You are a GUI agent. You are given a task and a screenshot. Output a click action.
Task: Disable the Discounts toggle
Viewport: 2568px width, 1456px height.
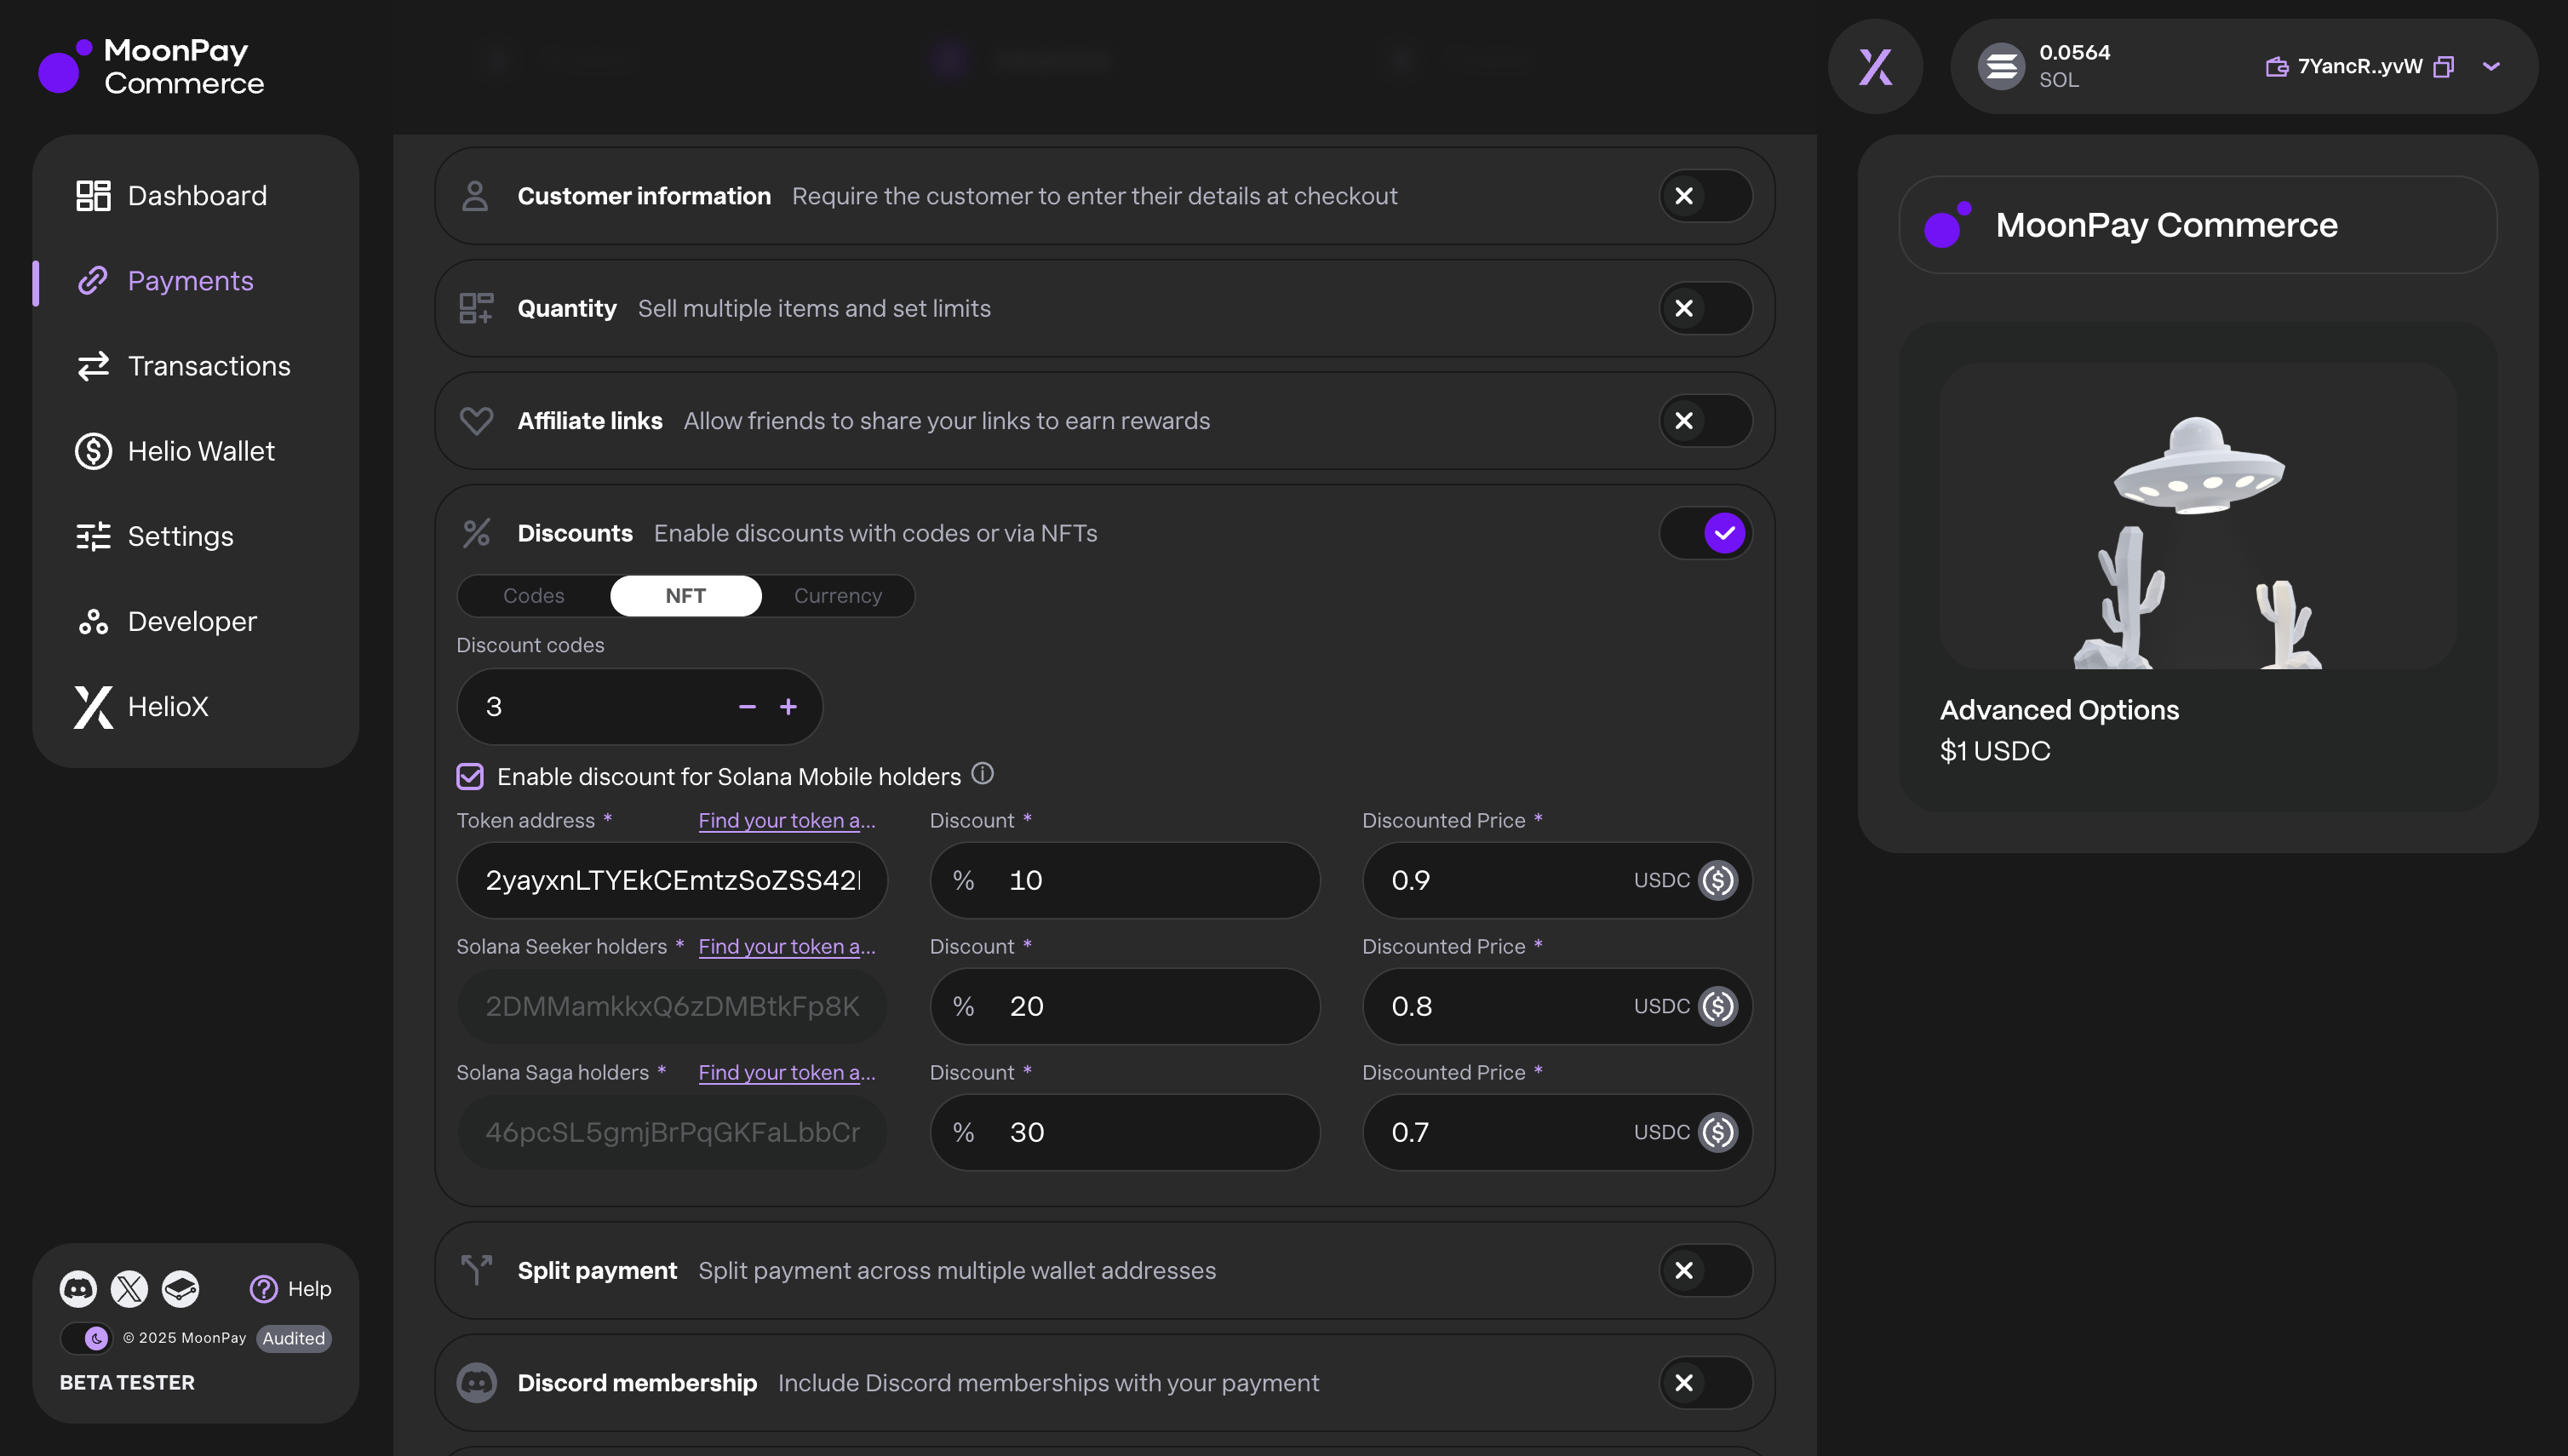coord(1706,533)
